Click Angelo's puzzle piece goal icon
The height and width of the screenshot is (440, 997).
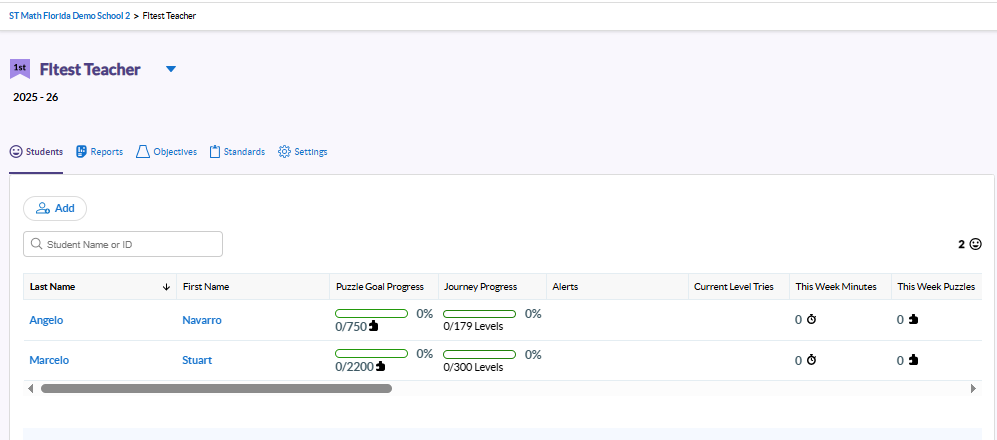click(374, 326)
